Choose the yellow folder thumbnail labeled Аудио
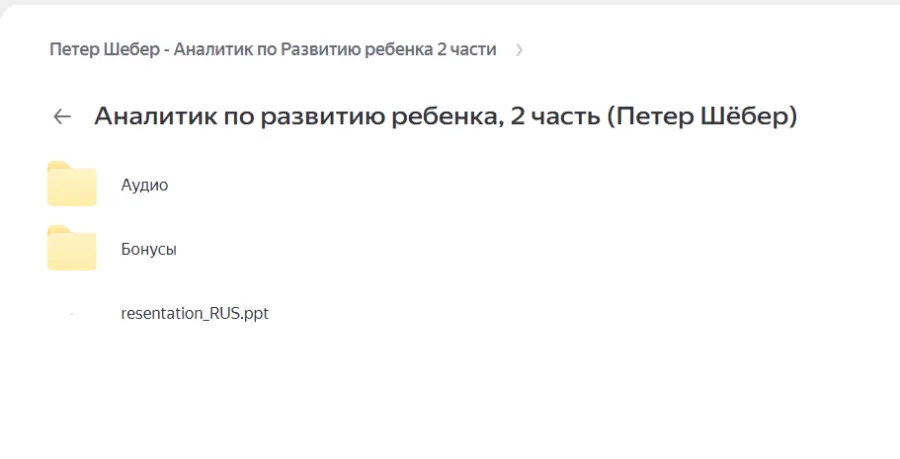 click(x=72, y=184)
